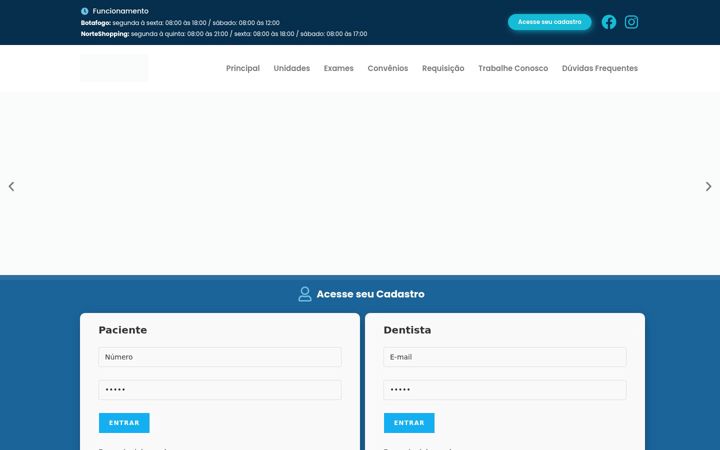Open the Facebook page icon
720x450 pixels.
tap(609, 22)
